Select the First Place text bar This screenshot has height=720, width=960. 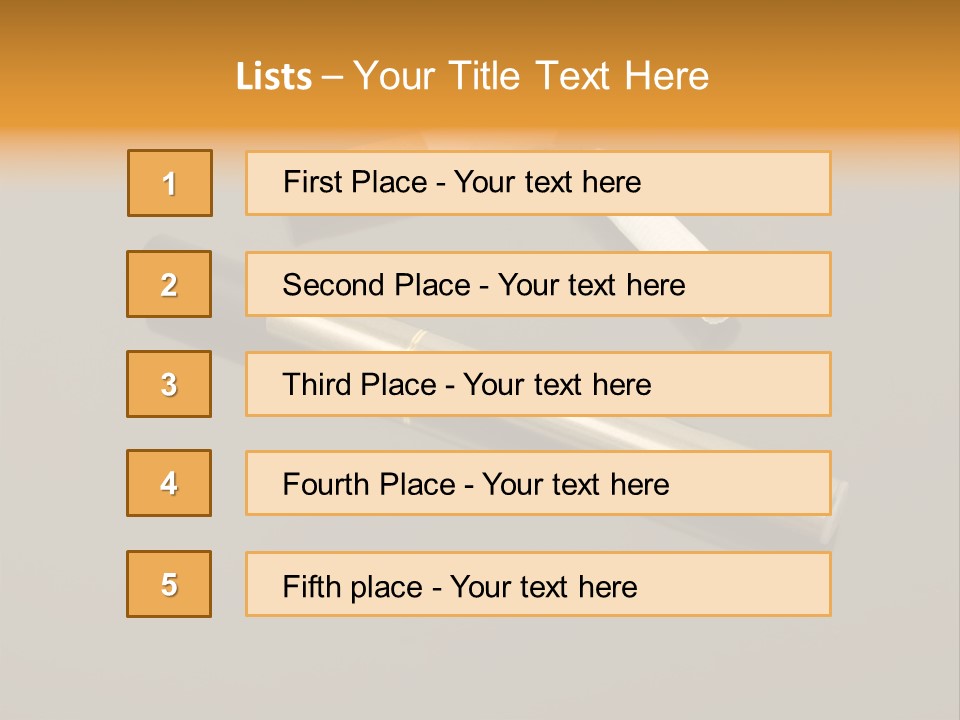point(538,183)
